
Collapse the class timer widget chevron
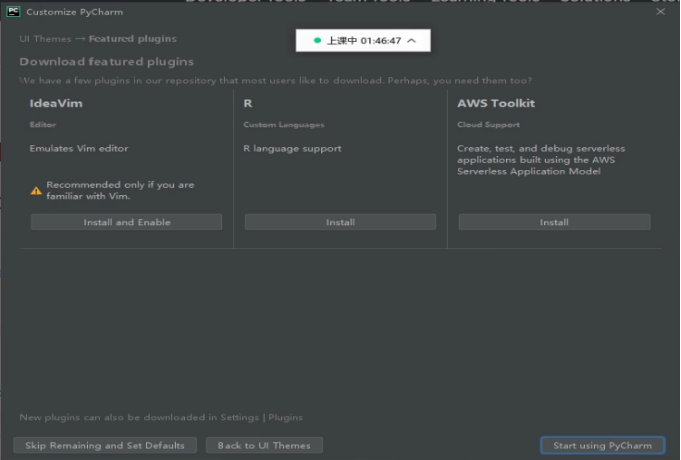click(412, 40)
